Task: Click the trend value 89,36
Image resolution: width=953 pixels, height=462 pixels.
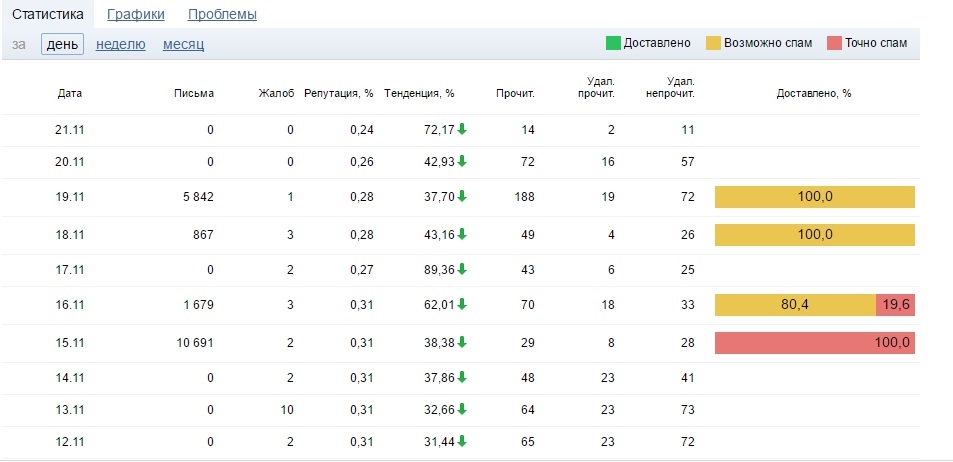Action: click(439, 269)
